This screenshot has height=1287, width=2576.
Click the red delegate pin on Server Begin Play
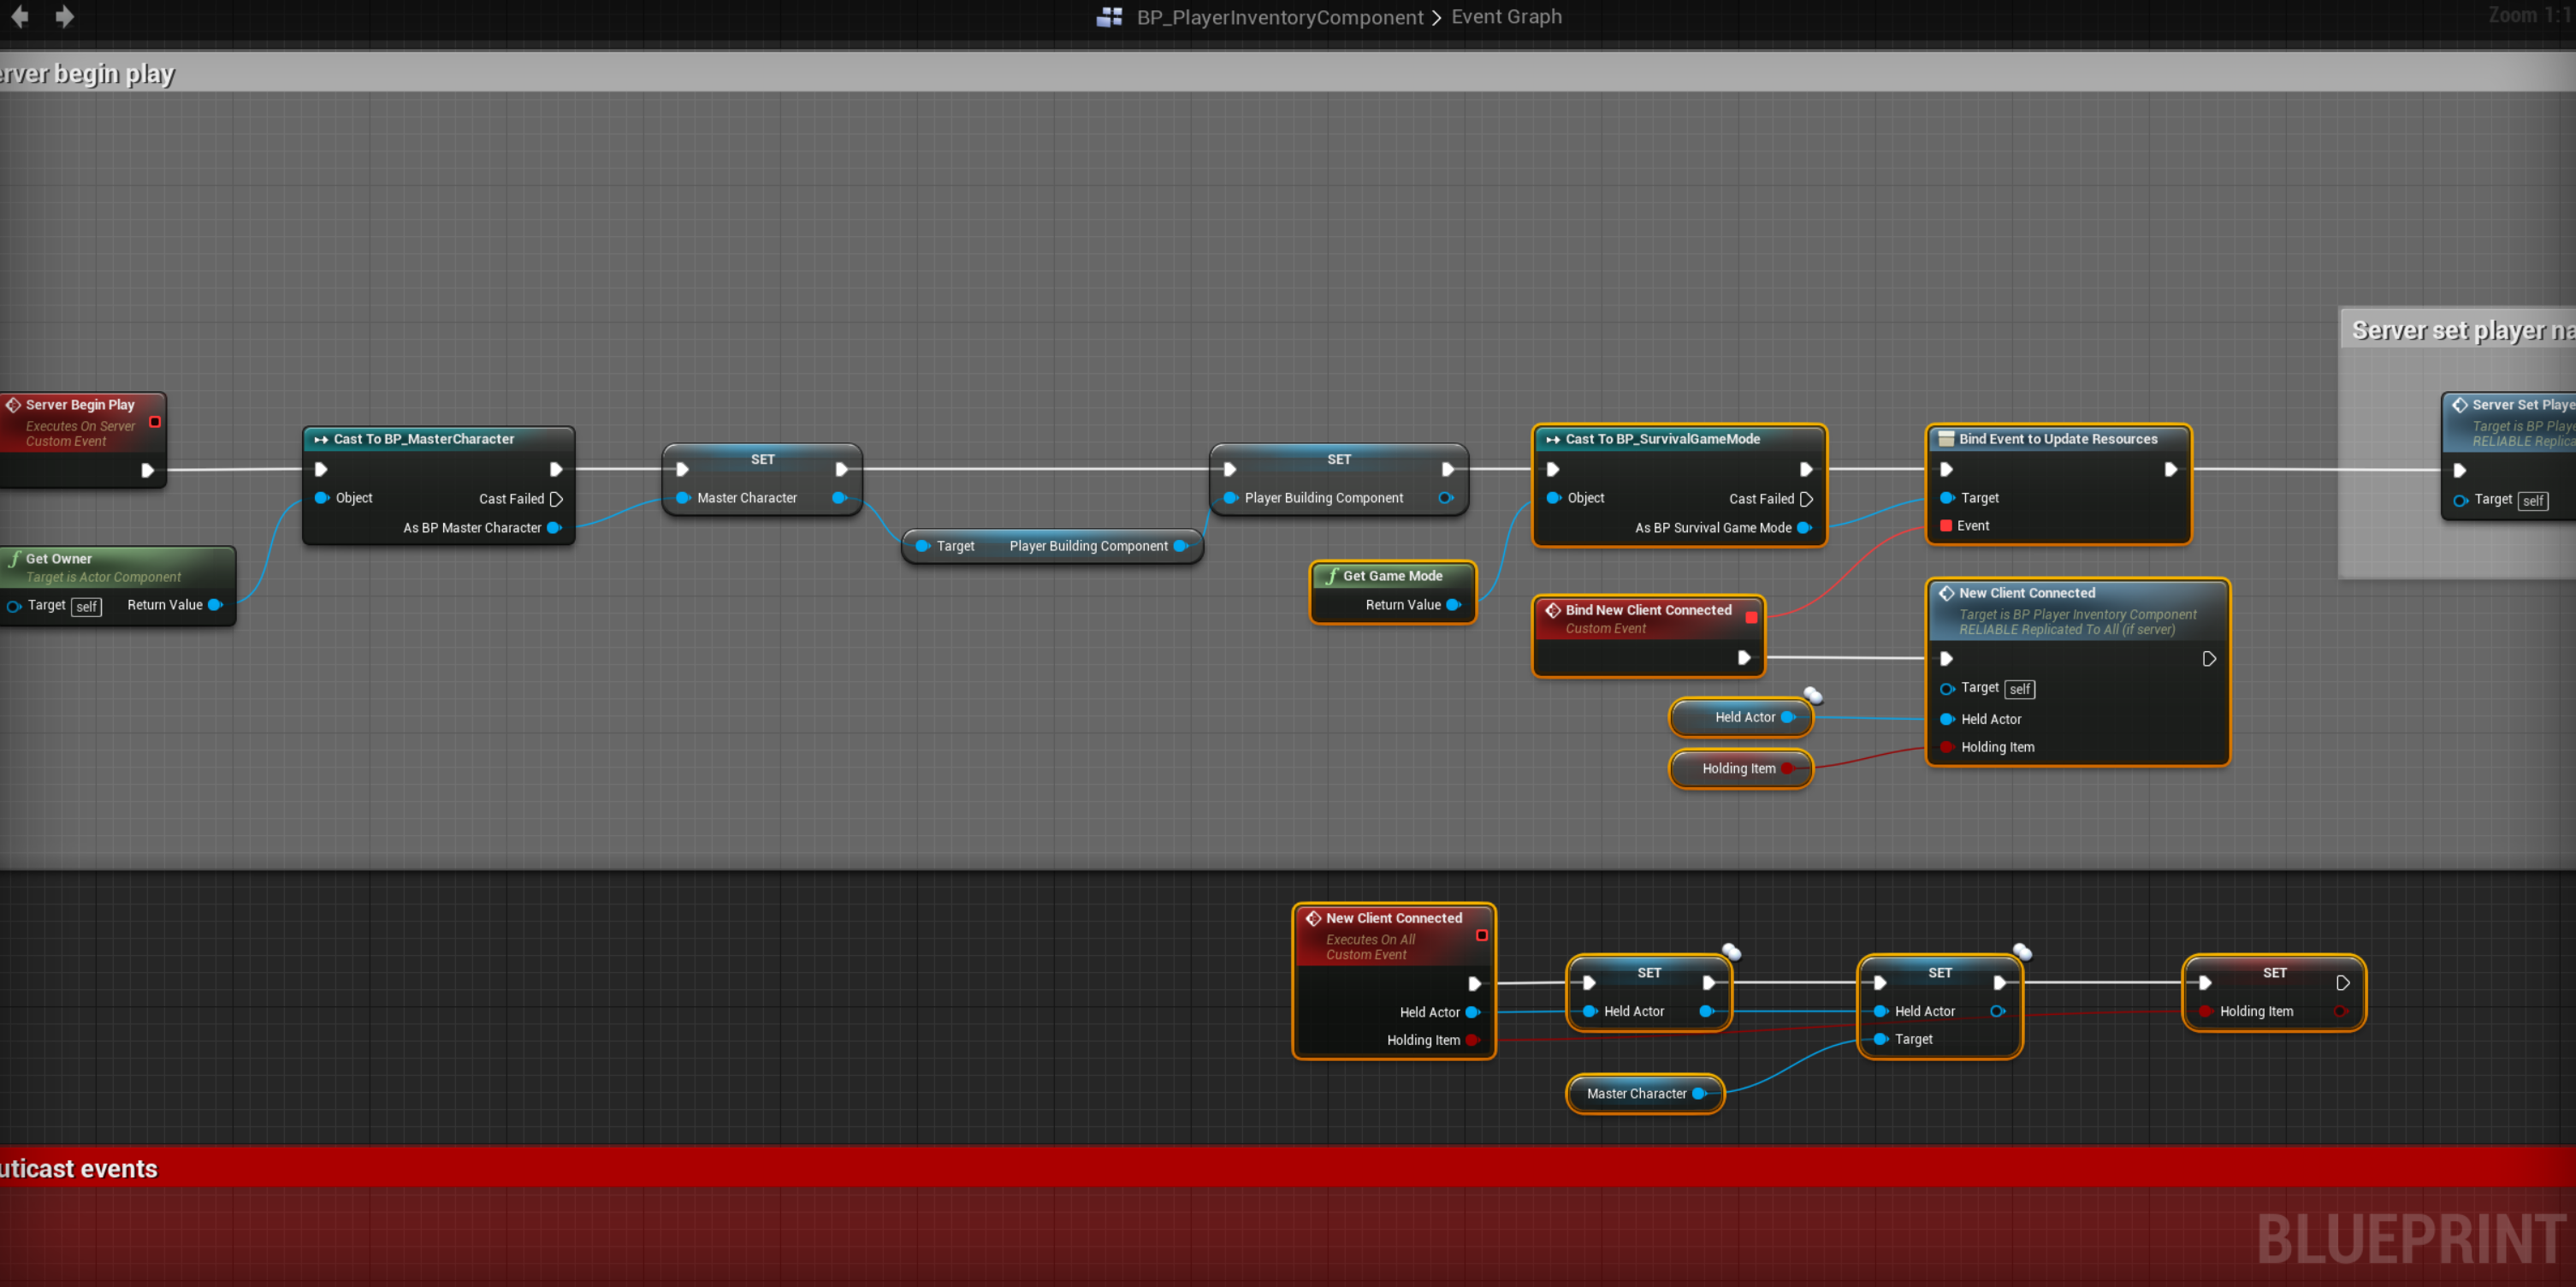coord(155,422)
